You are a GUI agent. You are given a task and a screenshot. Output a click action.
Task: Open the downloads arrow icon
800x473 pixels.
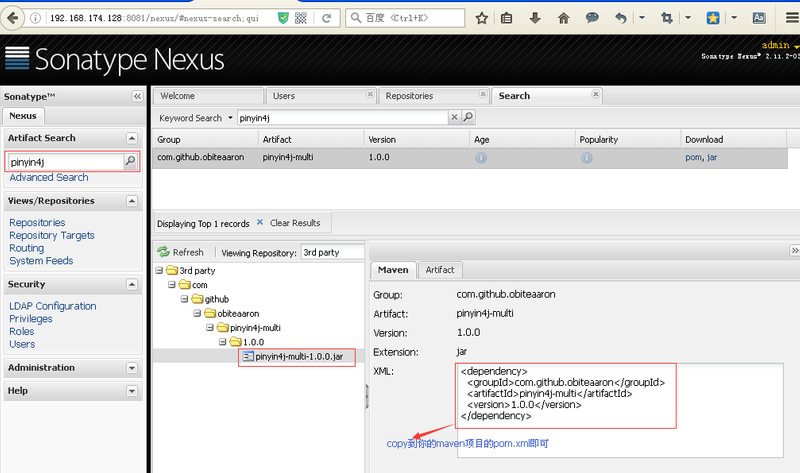pyautogui.click(x=535, y=18)
